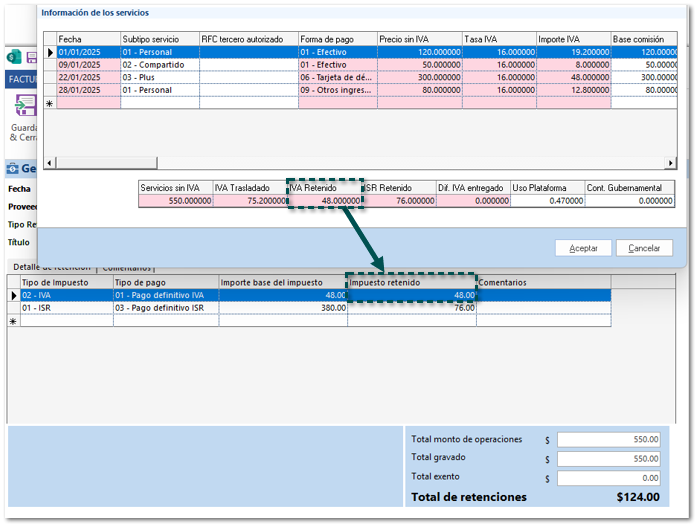The height and width of the screenshot is (527, 698).
Task: Switch to the Detalle de retención tab
Action: tap(50, 267)
